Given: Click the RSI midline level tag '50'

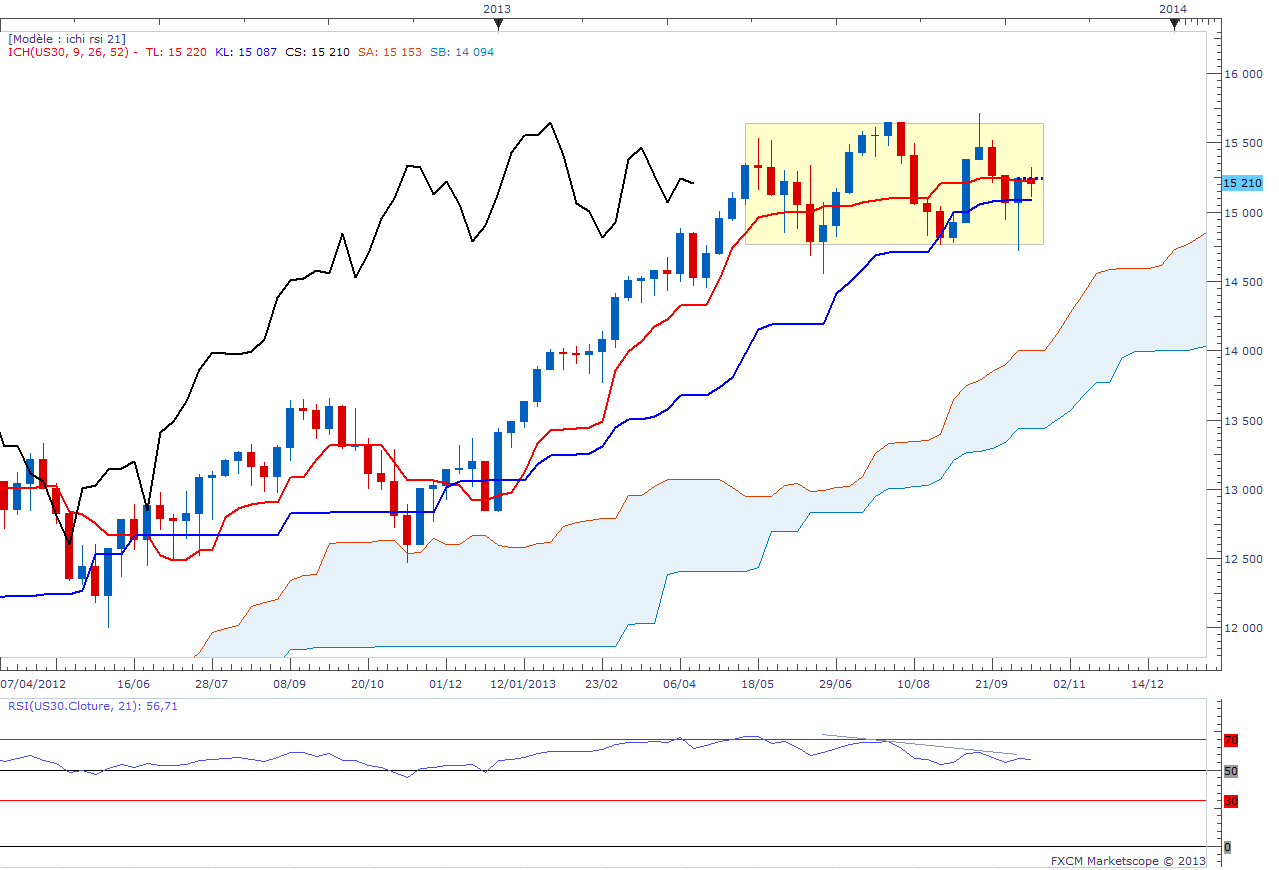Looking at the screenshot, I should point(1231,771).
